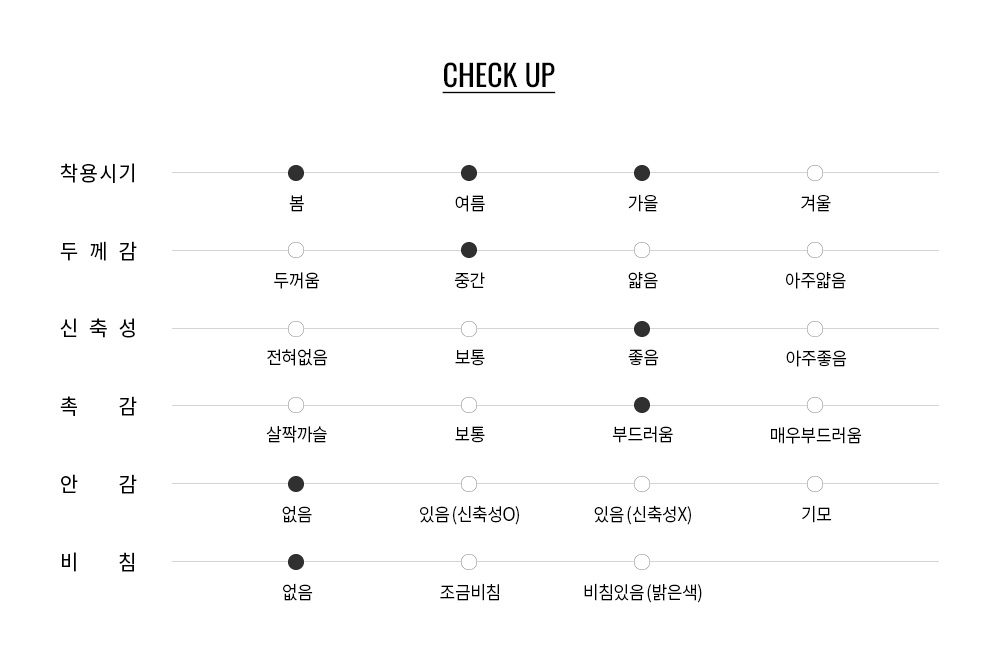Click the 착용시기 row label
1000x661 pixels.
(98, 173)
